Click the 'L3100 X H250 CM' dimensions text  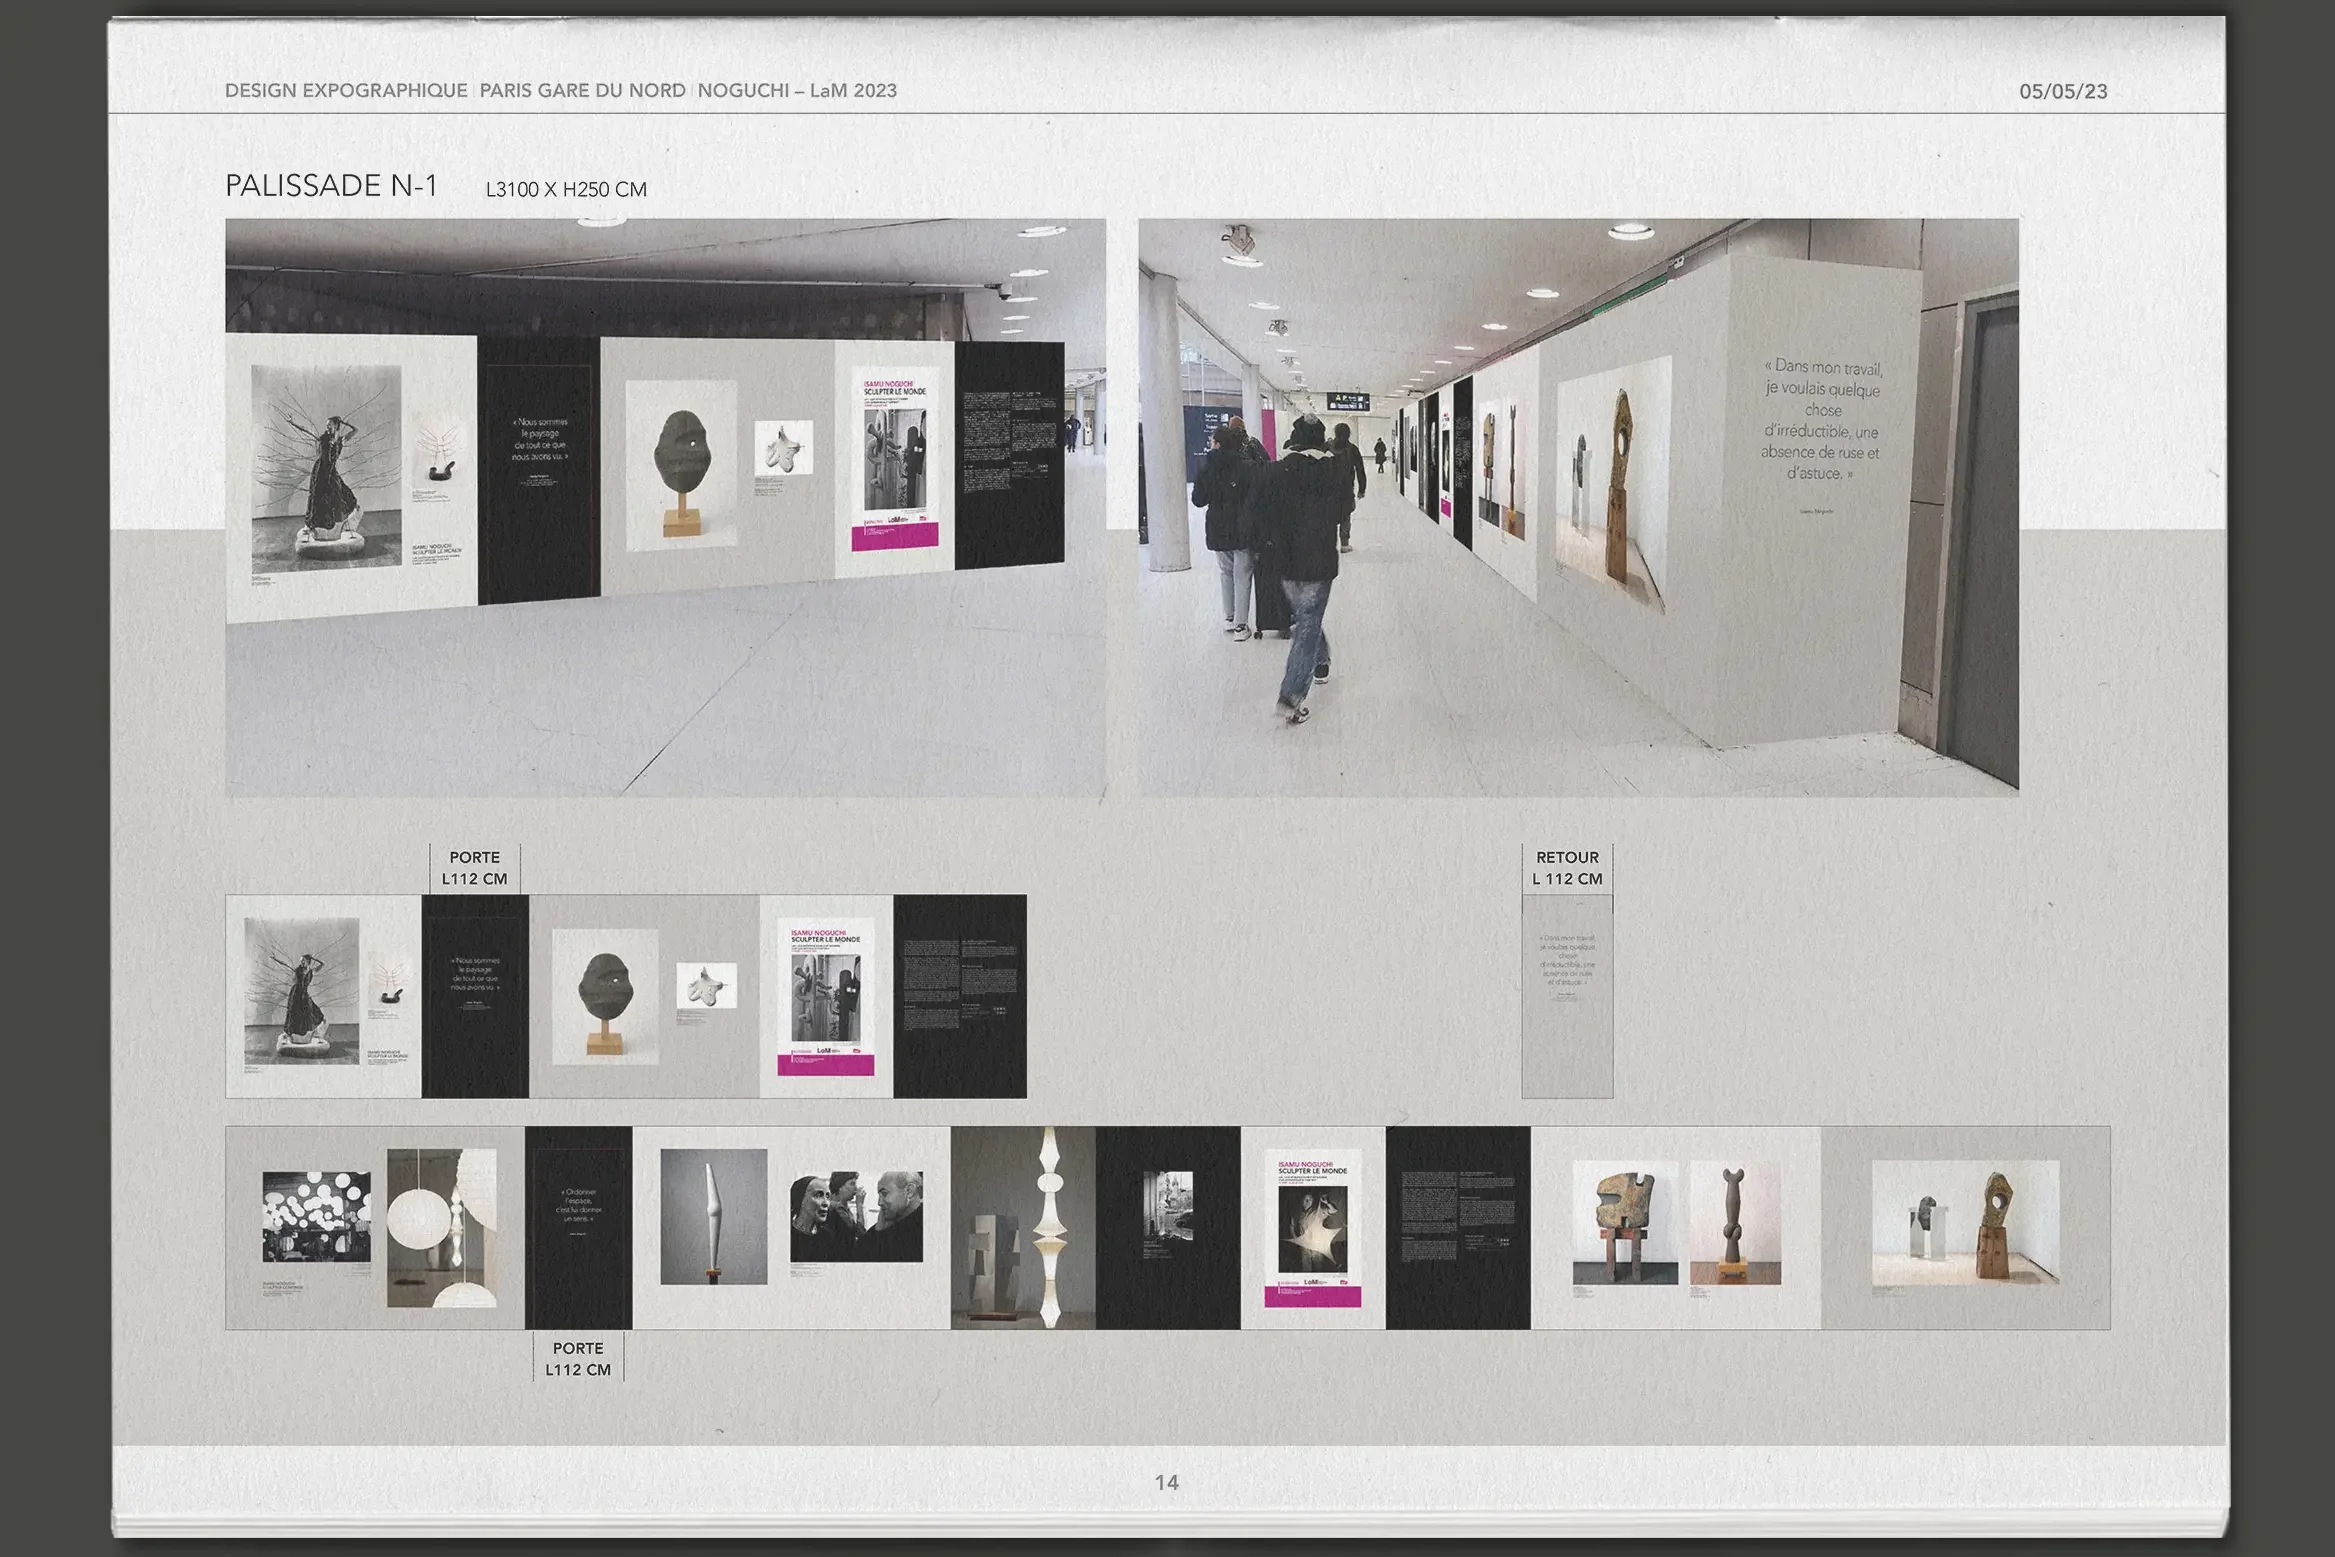[566, 189]
